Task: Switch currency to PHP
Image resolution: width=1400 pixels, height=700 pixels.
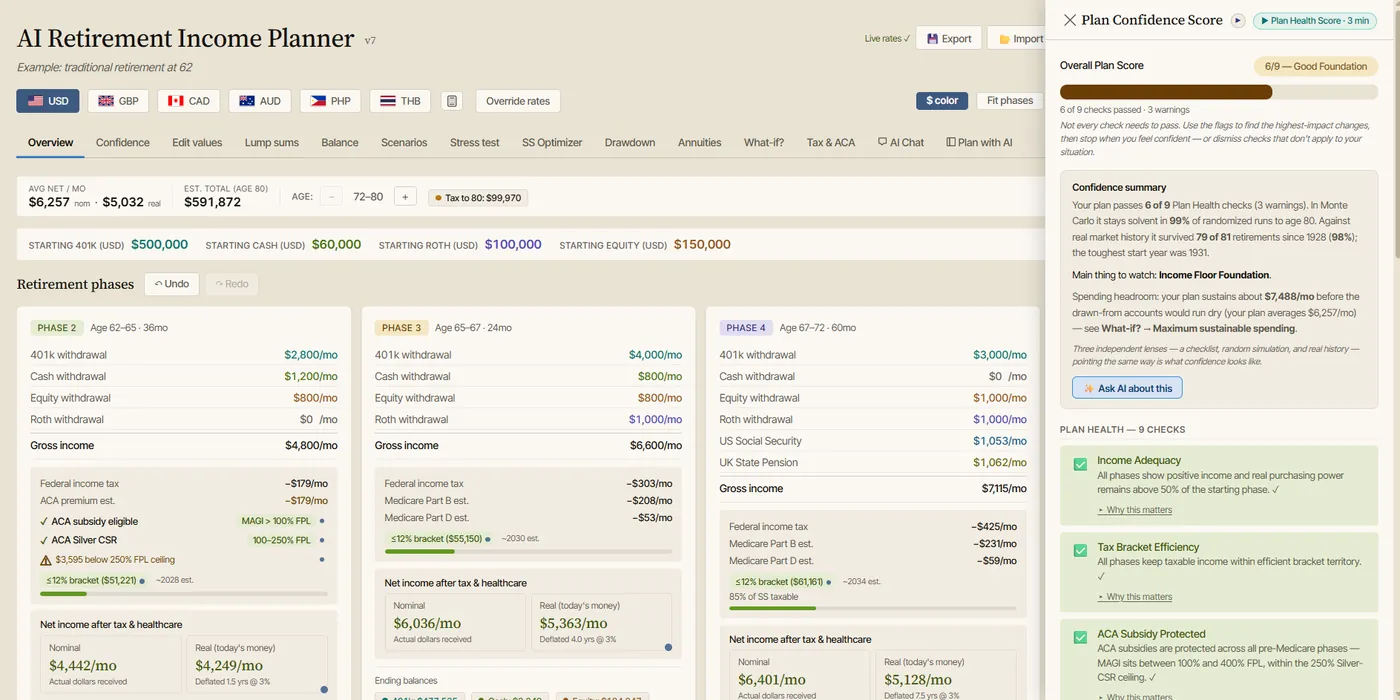Action: 330,101
